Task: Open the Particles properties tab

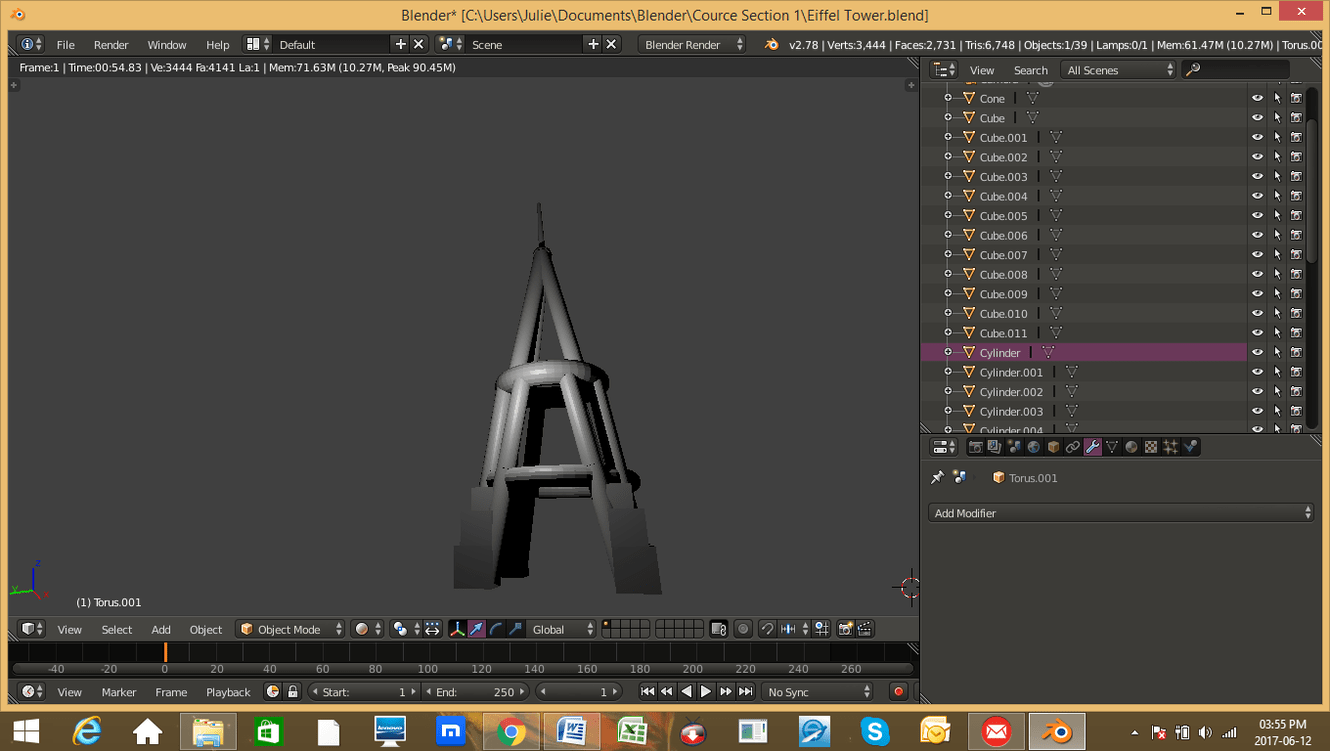Action: (1170, 446)
